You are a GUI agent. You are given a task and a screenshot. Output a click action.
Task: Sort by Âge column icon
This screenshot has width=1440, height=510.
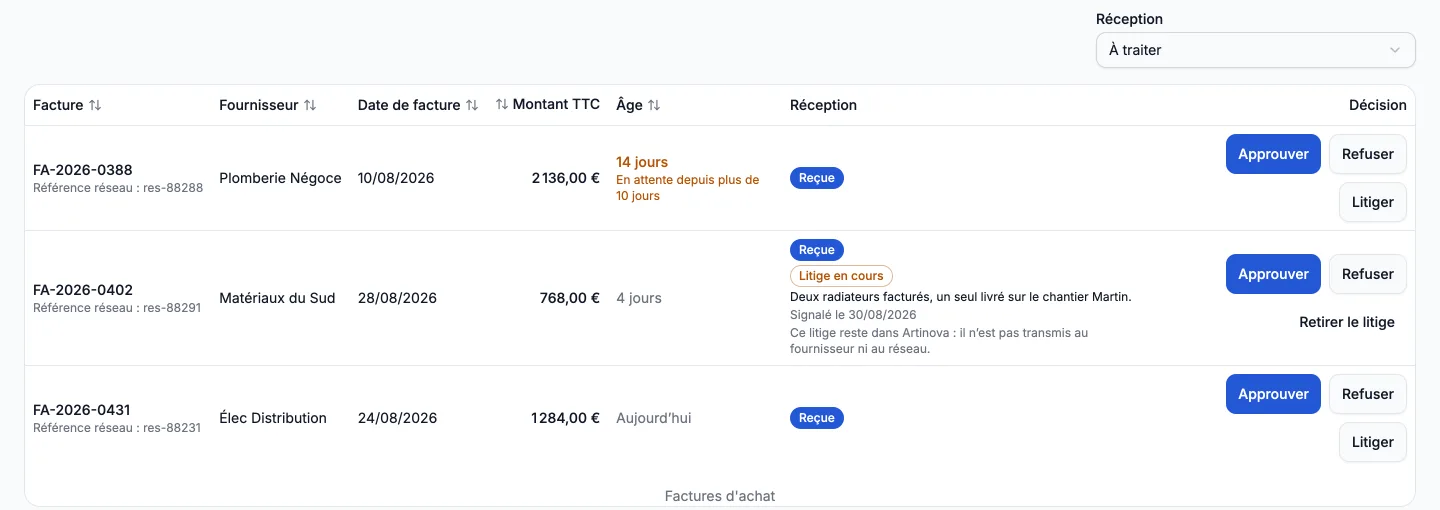654,105
